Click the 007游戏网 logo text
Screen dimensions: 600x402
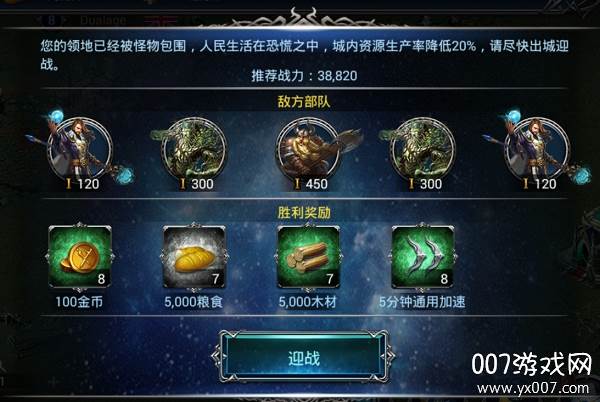point(531,364)
